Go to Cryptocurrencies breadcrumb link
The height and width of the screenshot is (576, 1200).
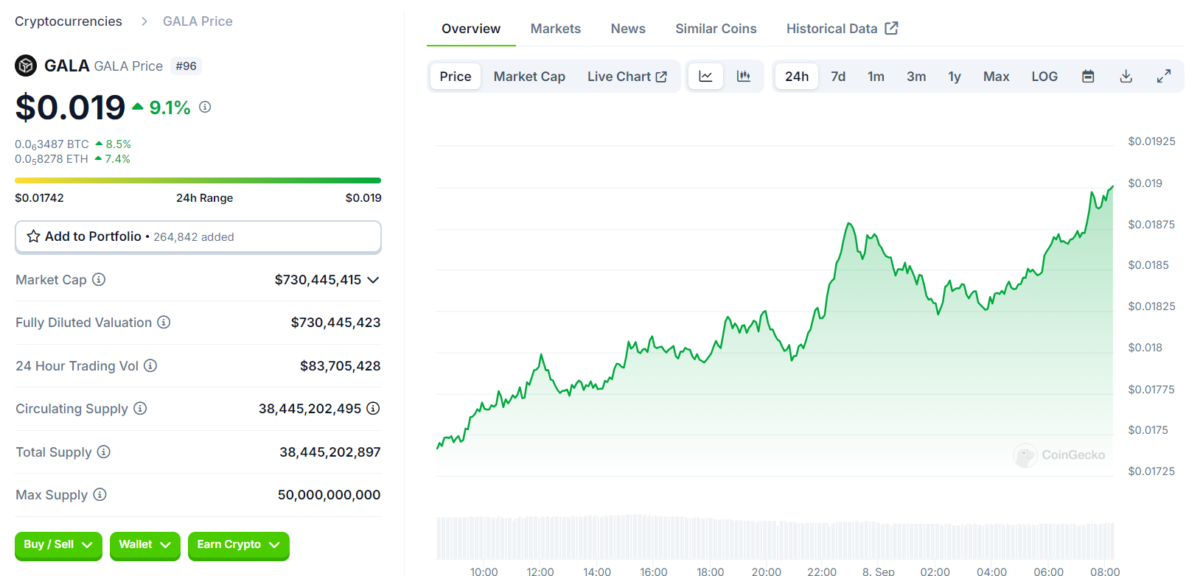(x=68, y=21)
